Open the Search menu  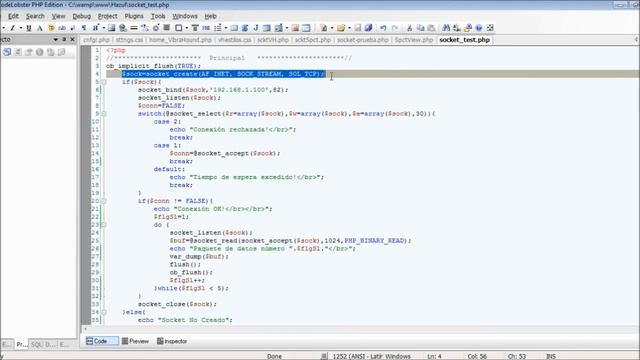coord(35,16)
